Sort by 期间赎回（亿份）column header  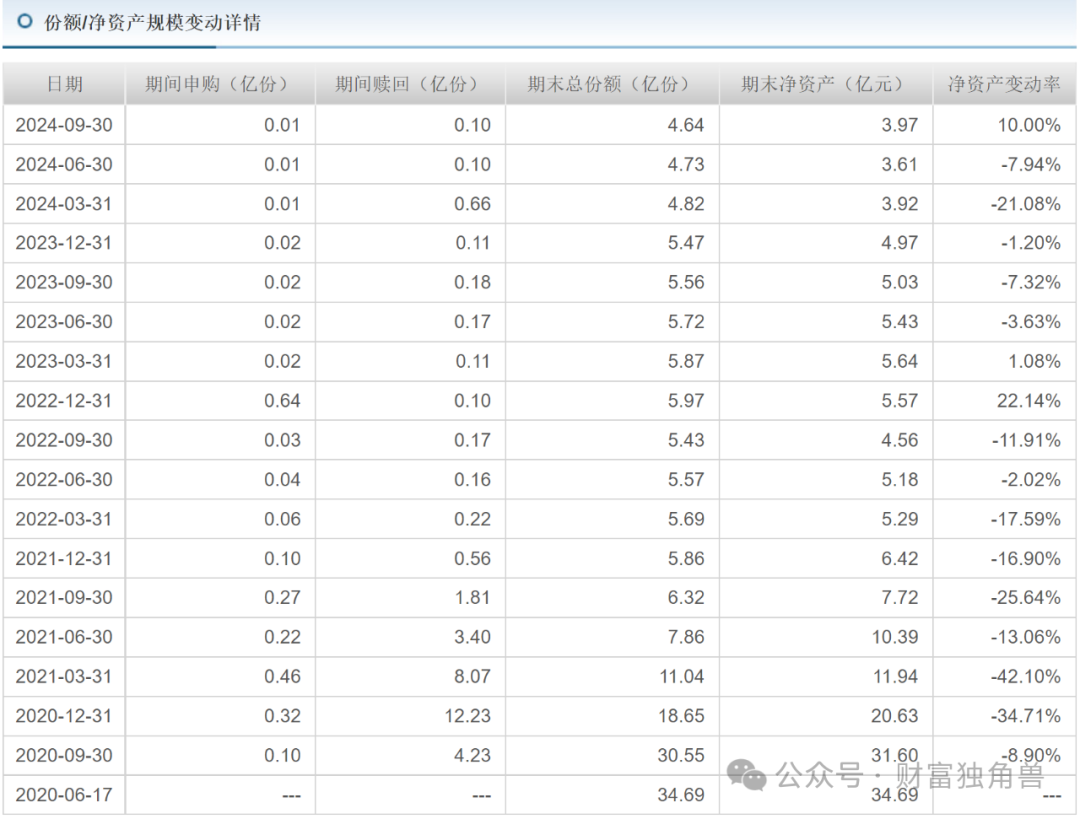click(x=409, y=84)
